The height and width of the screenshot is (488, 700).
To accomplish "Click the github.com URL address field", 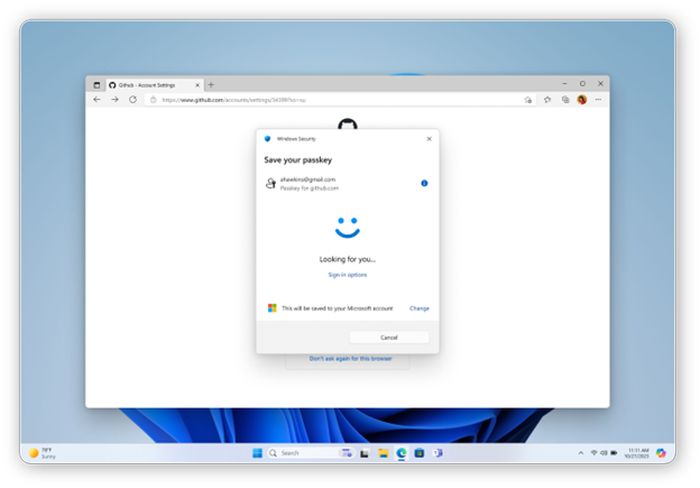I will pos(339,100).
